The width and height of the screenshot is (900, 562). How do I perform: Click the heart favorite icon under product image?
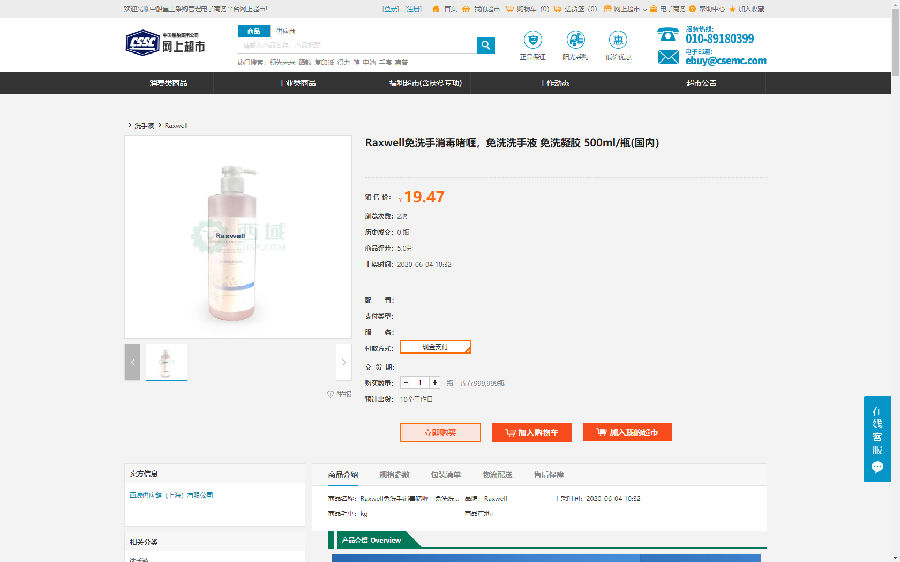(330, 394)
